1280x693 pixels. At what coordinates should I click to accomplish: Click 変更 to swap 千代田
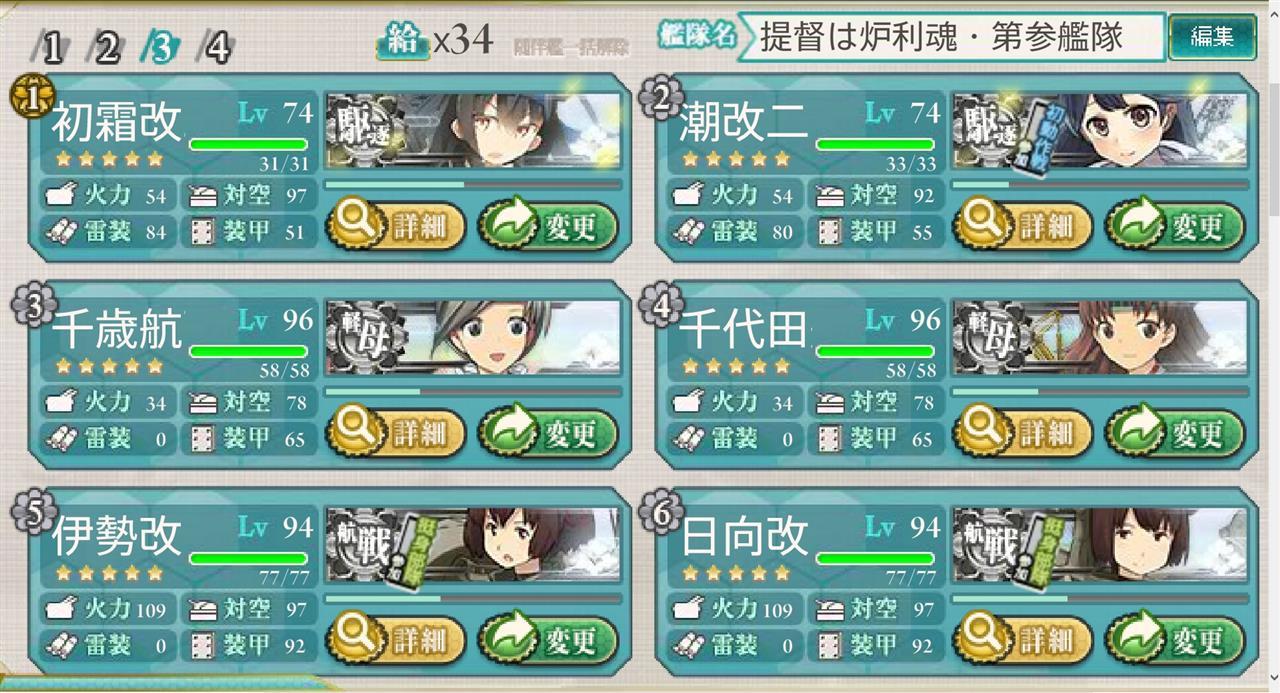[x=1175, y=434]
